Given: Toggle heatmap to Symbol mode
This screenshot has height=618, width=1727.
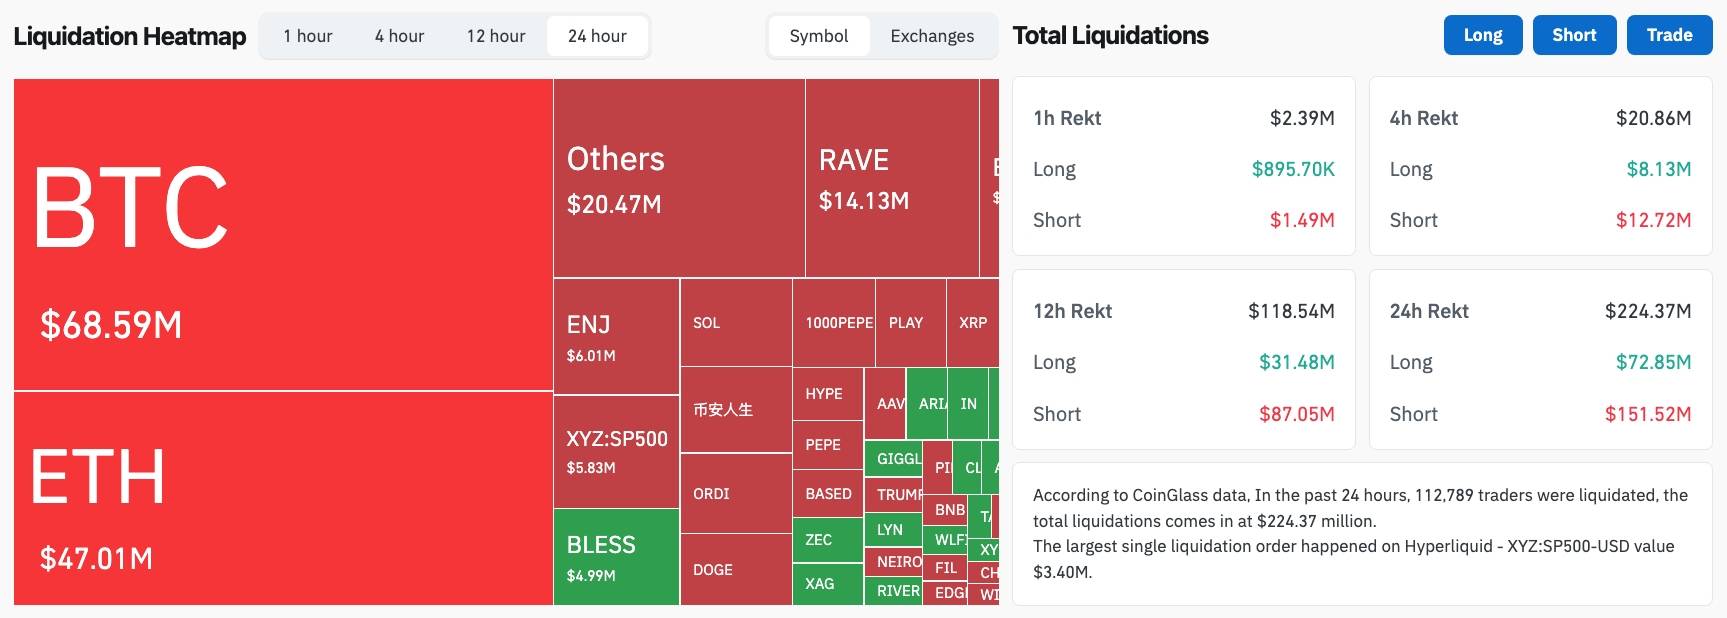Looking at the screenshot, I should pos(819,36).
